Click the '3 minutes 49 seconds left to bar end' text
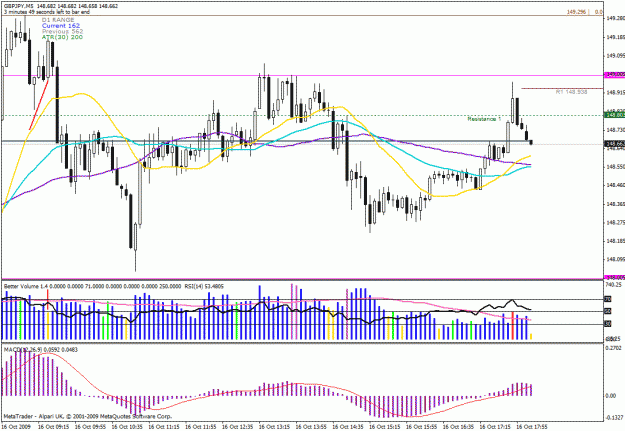This screenshot has height=431, width=625. 47,12
